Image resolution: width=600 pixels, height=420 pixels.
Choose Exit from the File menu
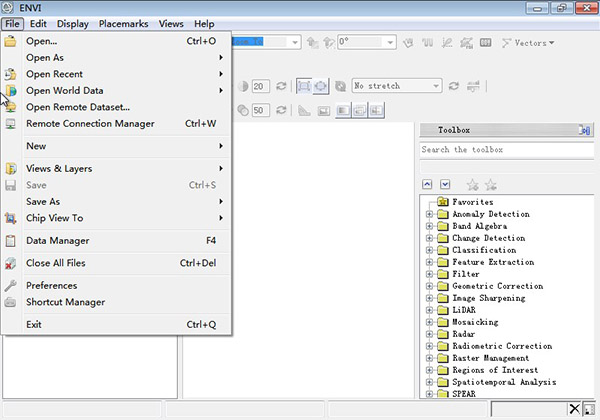(x=117, y=325)
